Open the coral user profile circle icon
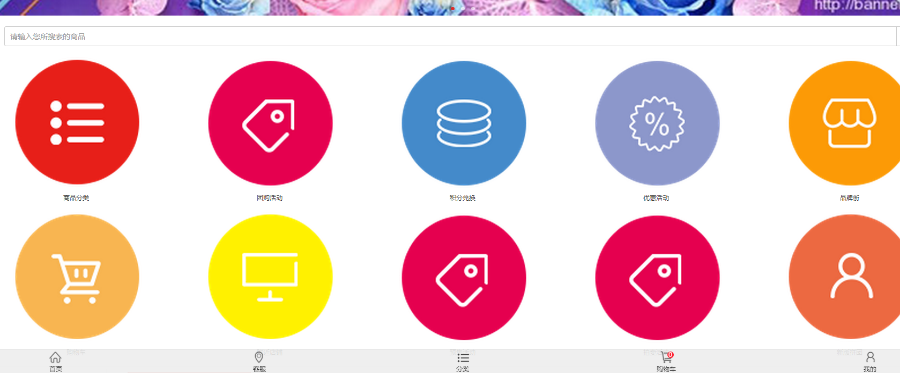Viewport: 900px width, 373px height. pyautogui.click(x=844, y=277)
